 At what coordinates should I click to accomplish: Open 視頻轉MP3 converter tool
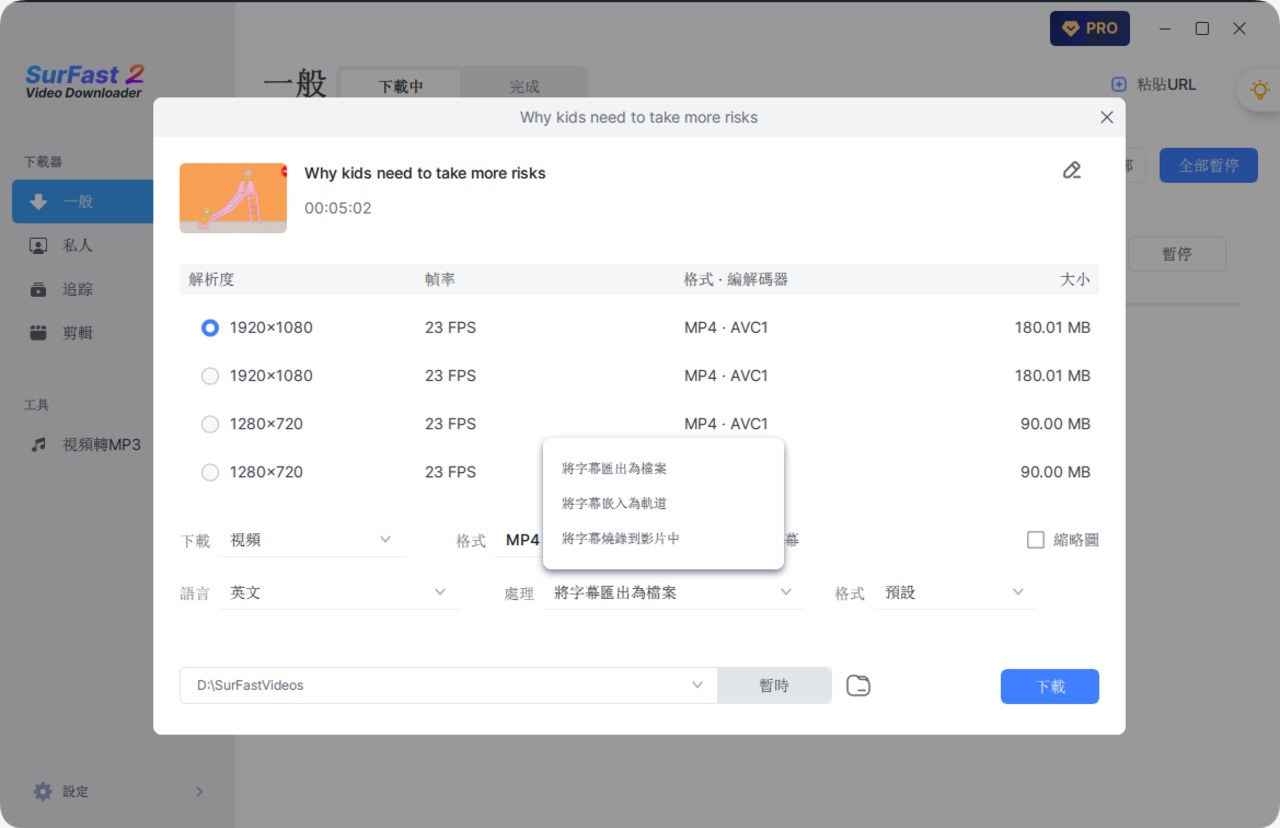[100, 445]
